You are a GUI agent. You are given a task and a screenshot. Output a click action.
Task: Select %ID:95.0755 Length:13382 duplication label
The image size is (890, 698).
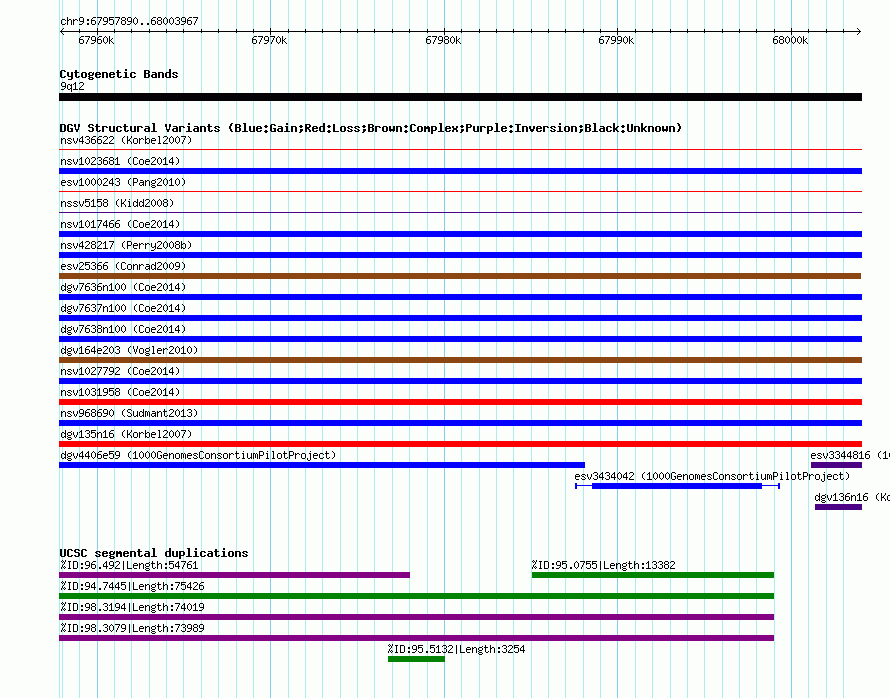(x=603, y=565)
